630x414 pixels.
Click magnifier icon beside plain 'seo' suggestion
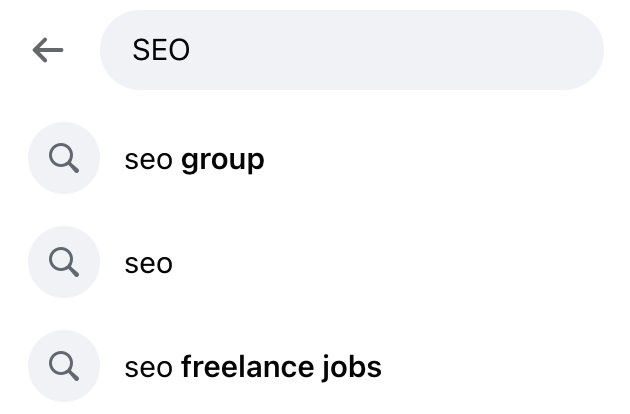pyautogui.click(x=64, y=262)
